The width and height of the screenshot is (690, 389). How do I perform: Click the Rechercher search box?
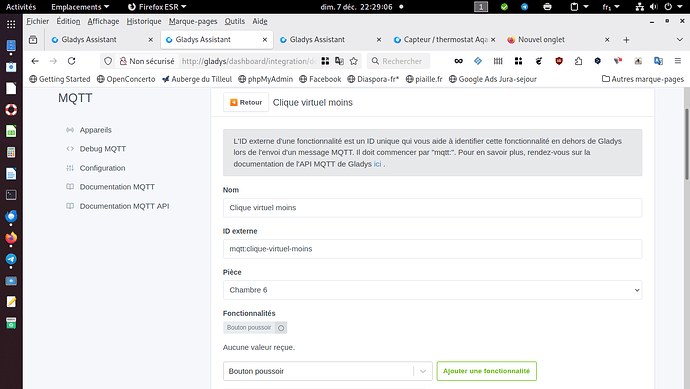399,61
